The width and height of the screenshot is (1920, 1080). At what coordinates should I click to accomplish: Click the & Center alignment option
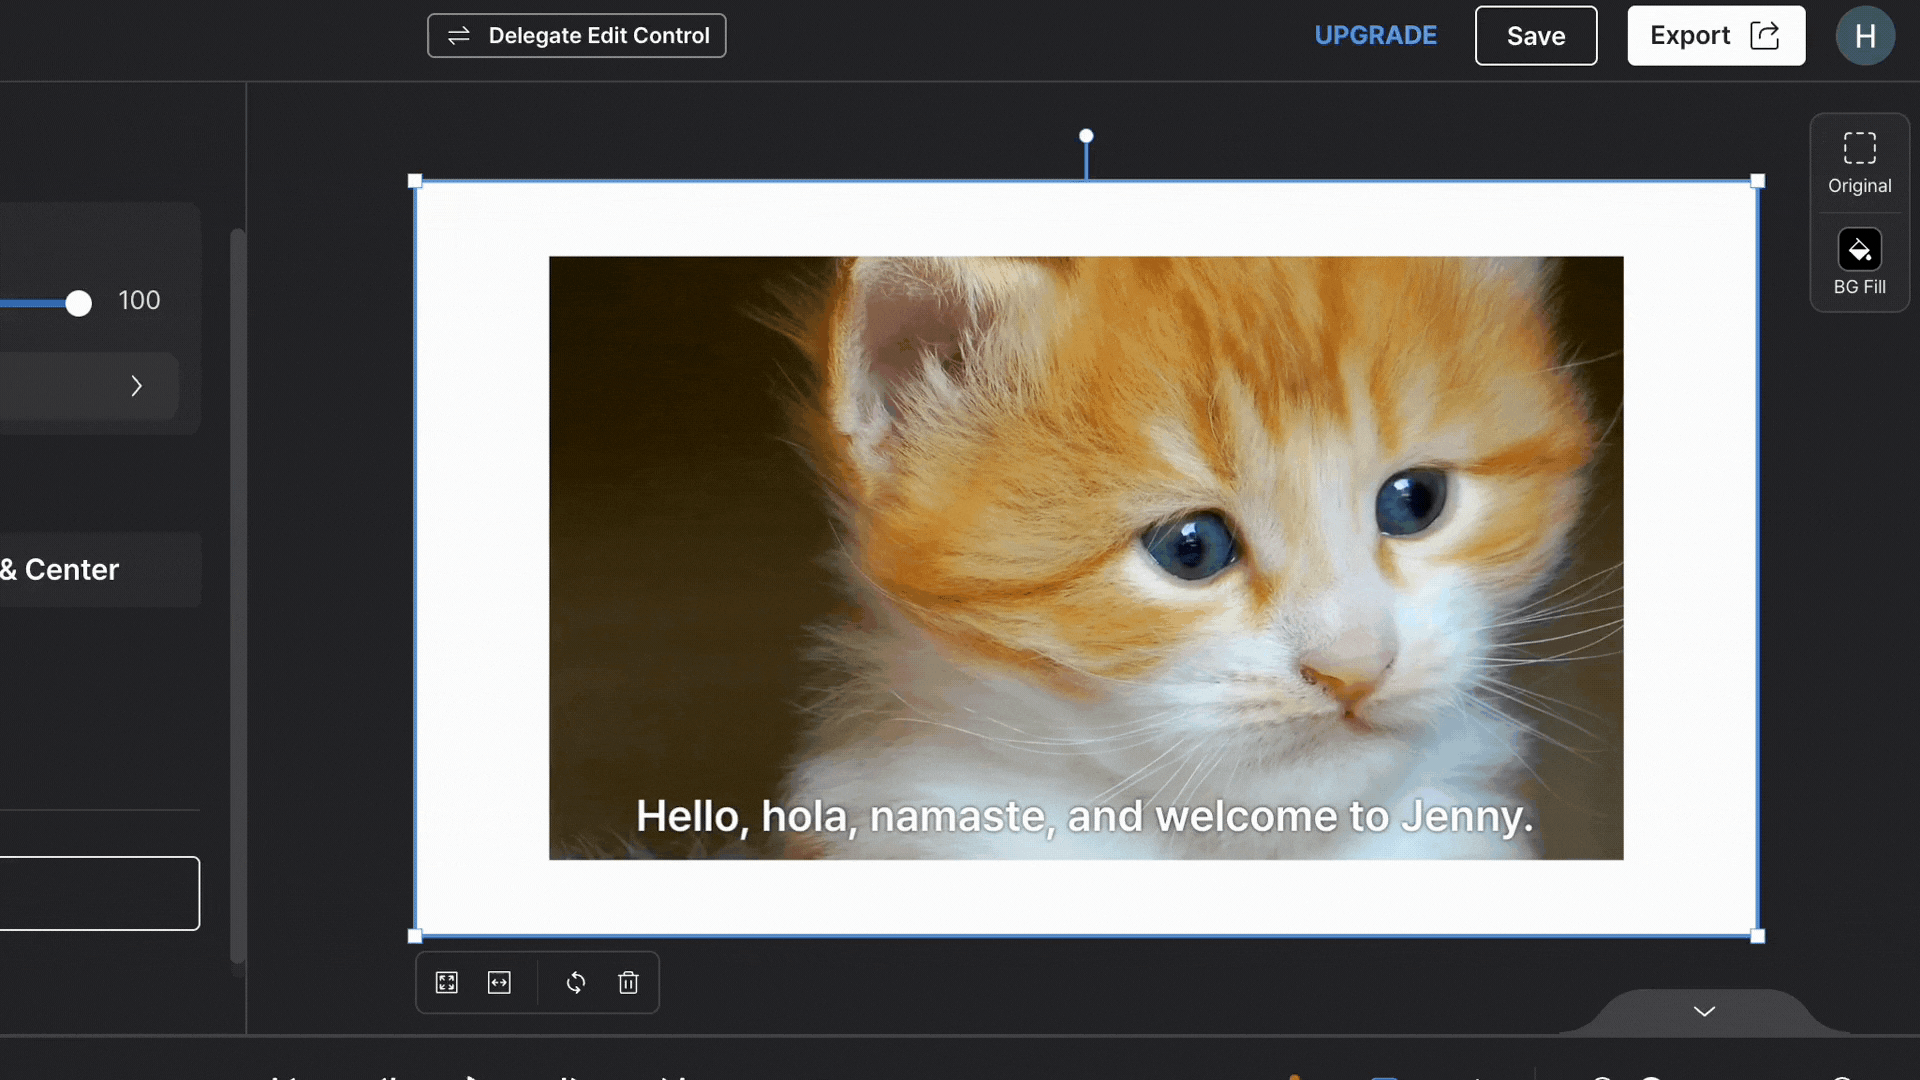pyautogui.click(x=60, y=569)
